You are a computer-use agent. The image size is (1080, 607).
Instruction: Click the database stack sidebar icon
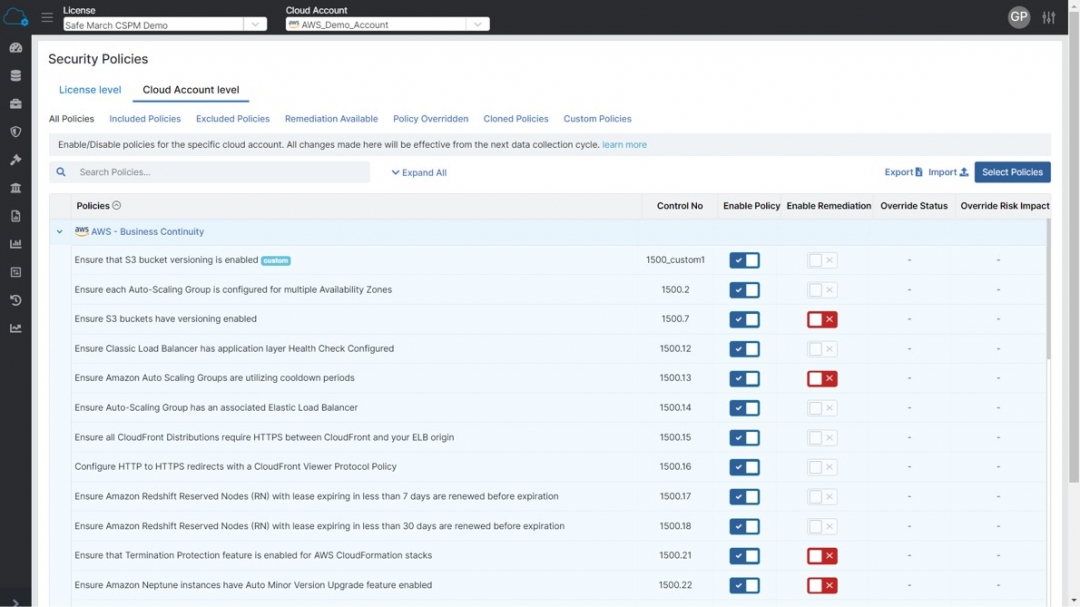coord(15,76)
